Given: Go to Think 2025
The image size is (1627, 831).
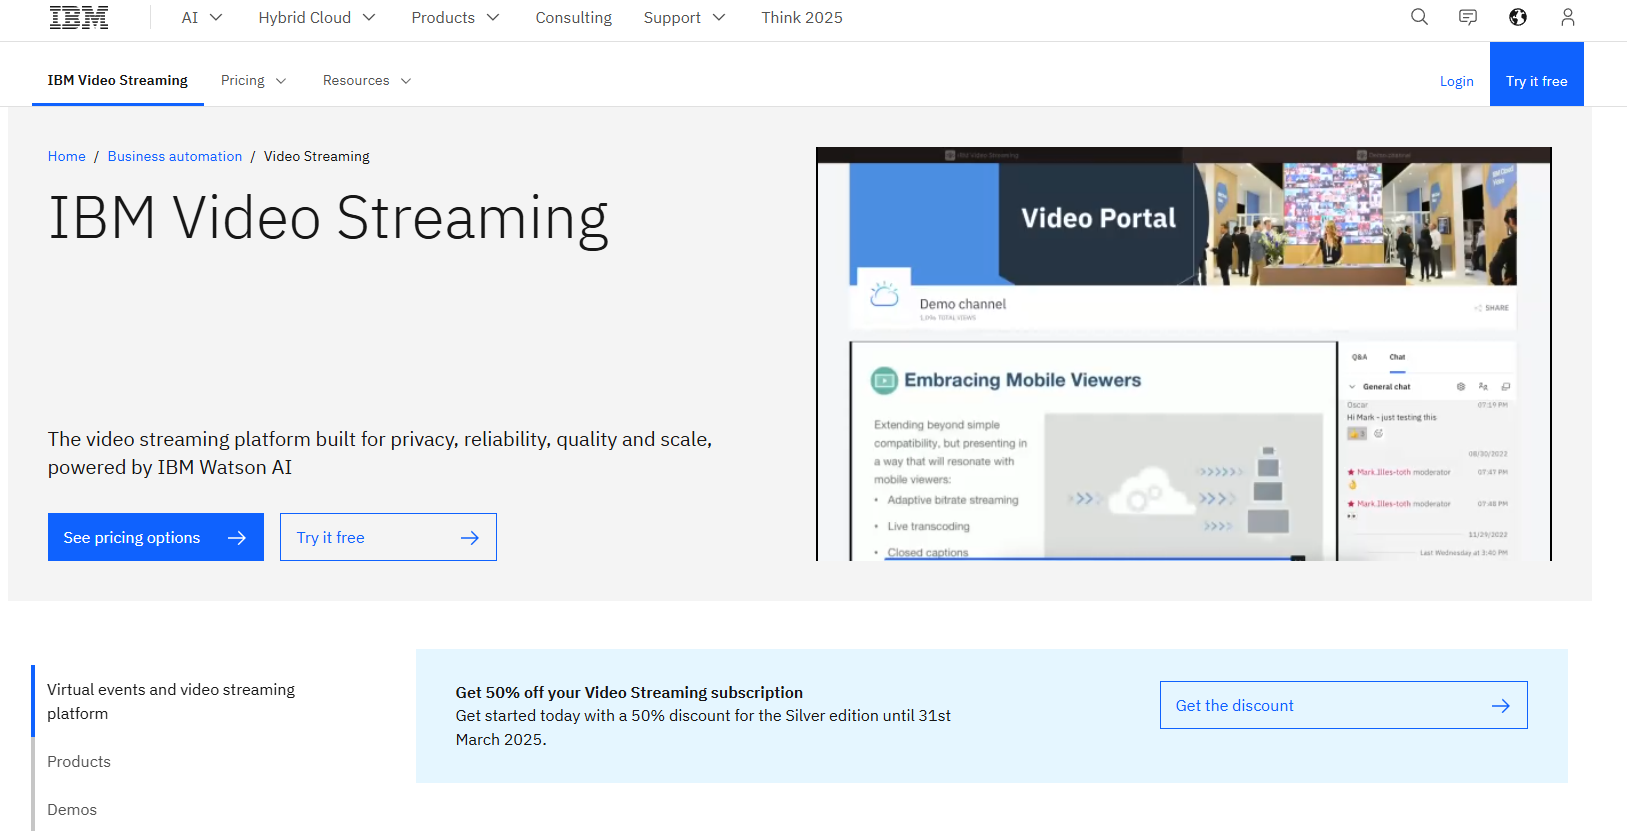Looking at the screenshot, I should tap(802, 17).
